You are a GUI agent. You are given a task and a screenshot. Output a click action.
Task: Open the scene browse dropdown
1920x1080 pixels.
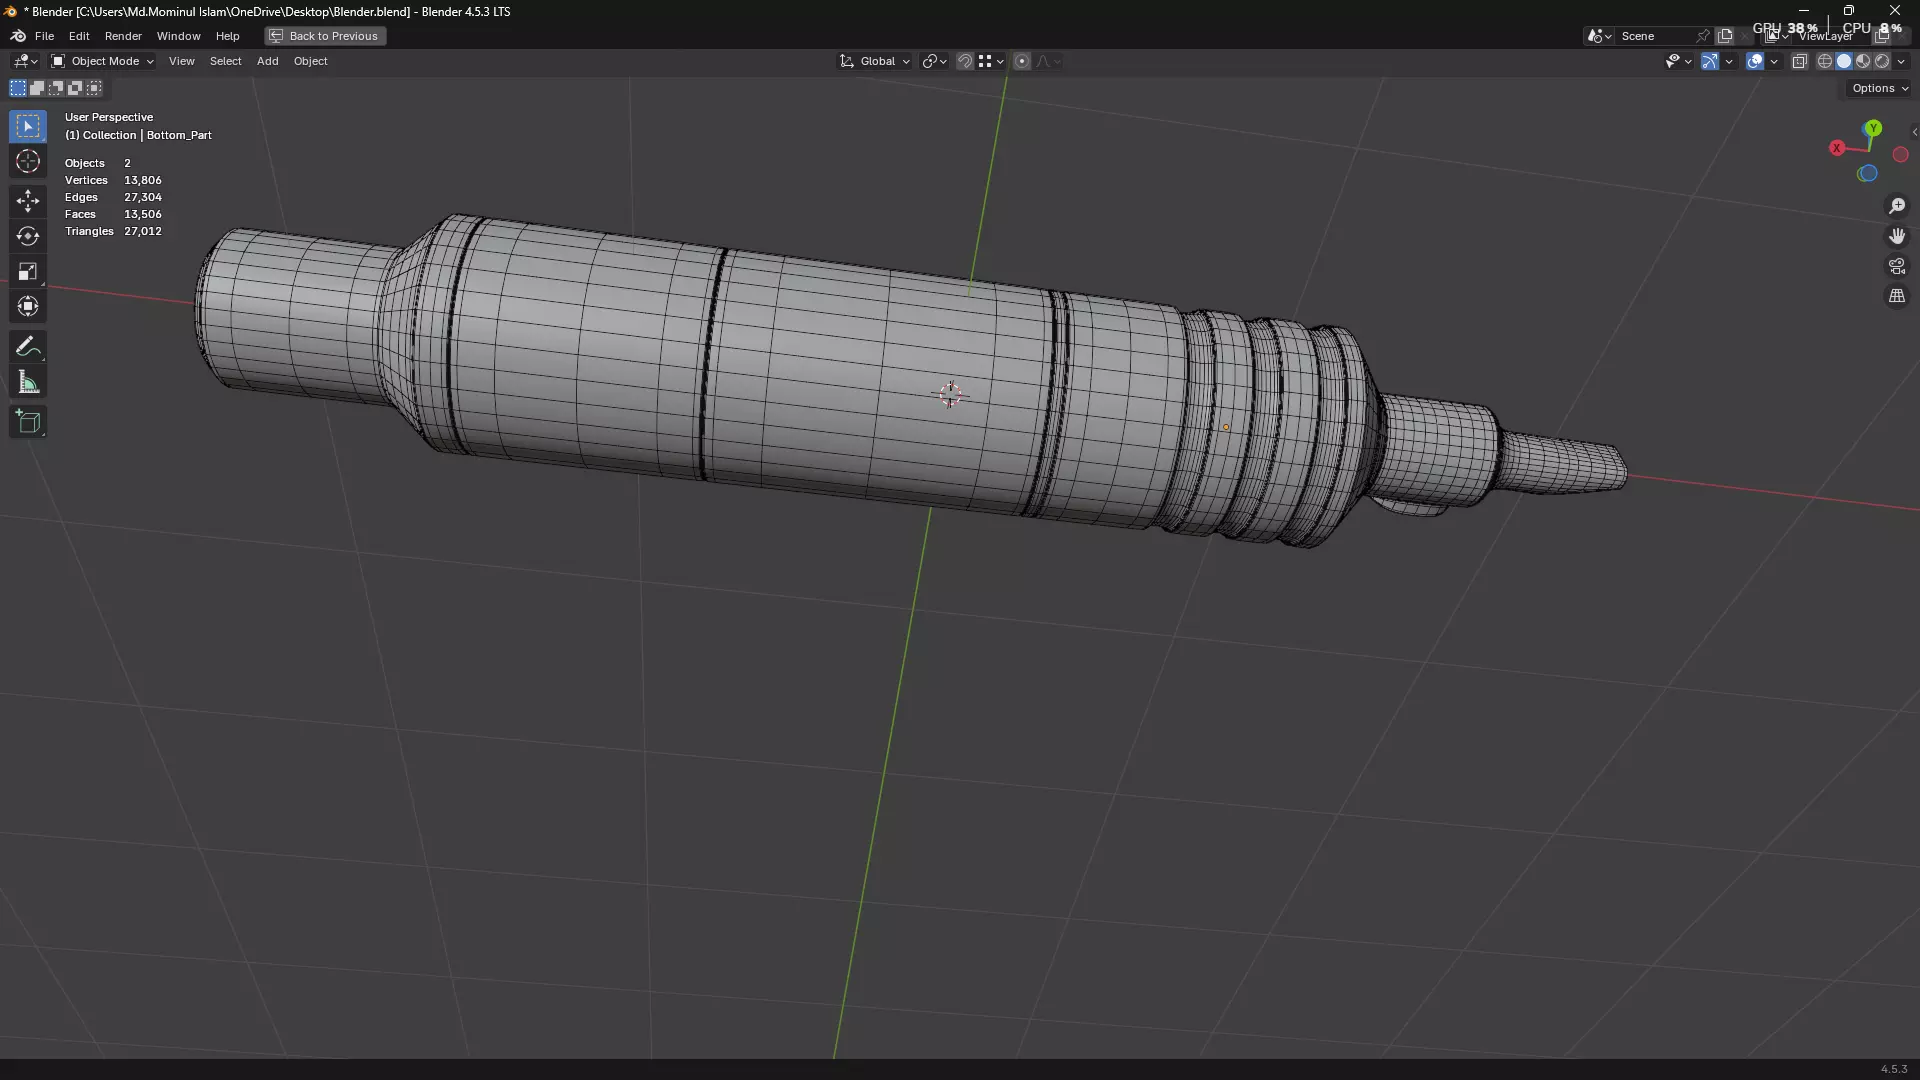tap(1599, 36)
